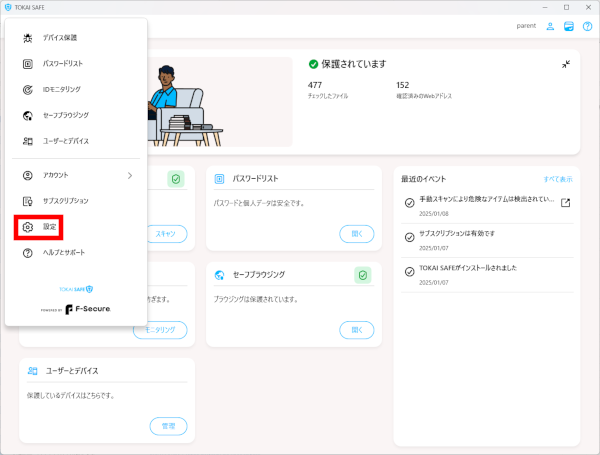600x455 pixels.
Task: Click the IDモニタリング target icon
Action: (x=28, y=90)
